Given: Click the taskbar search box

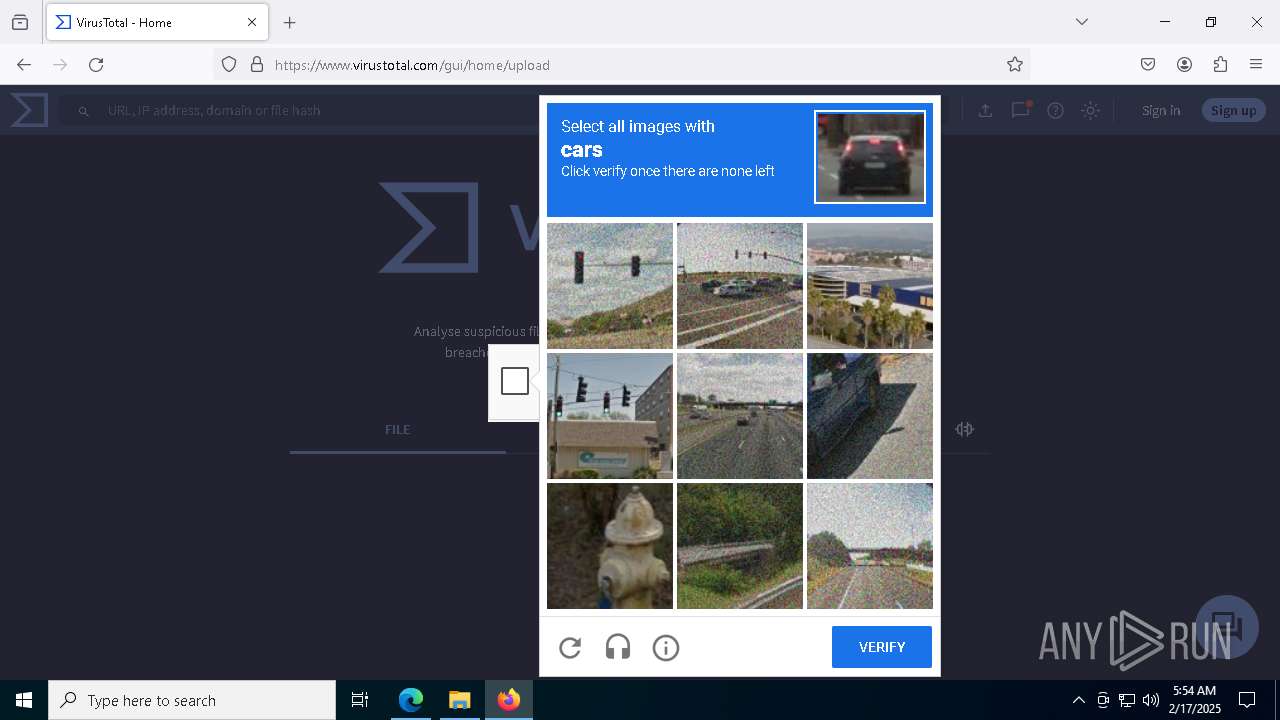Looking at the screenshot, I should click(192, 700).
